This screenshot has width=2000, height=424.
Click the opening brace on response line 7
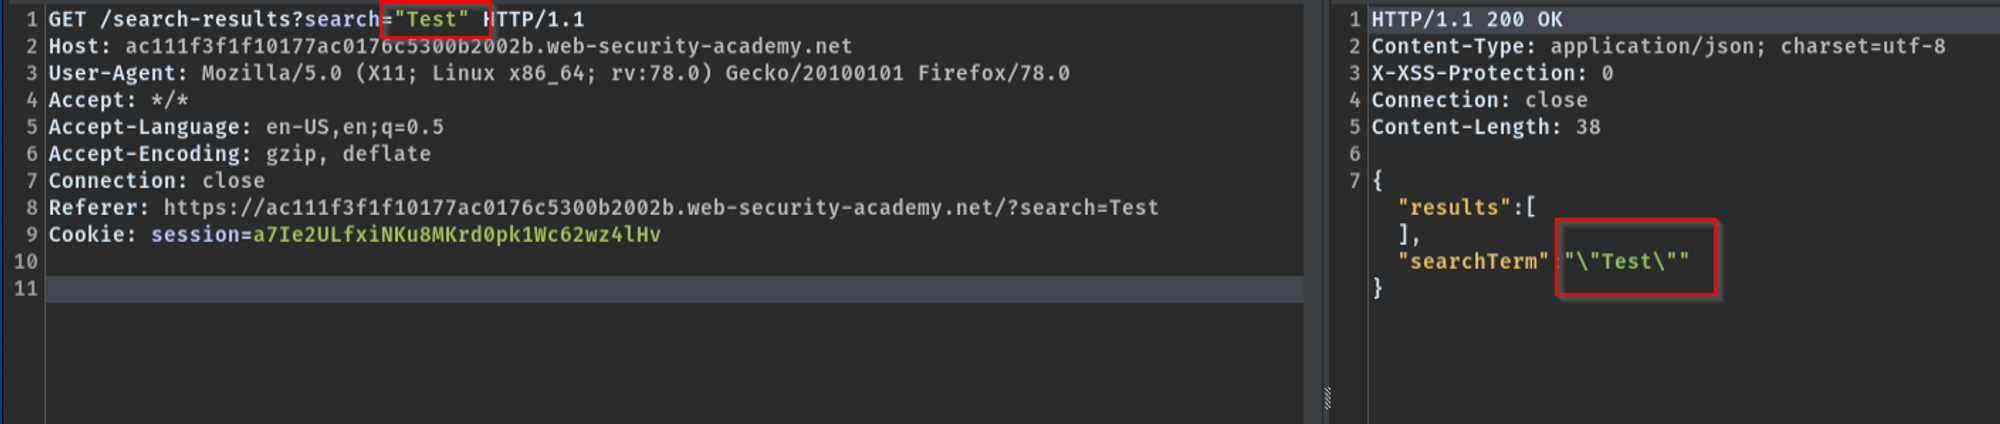pos(1377,181)
